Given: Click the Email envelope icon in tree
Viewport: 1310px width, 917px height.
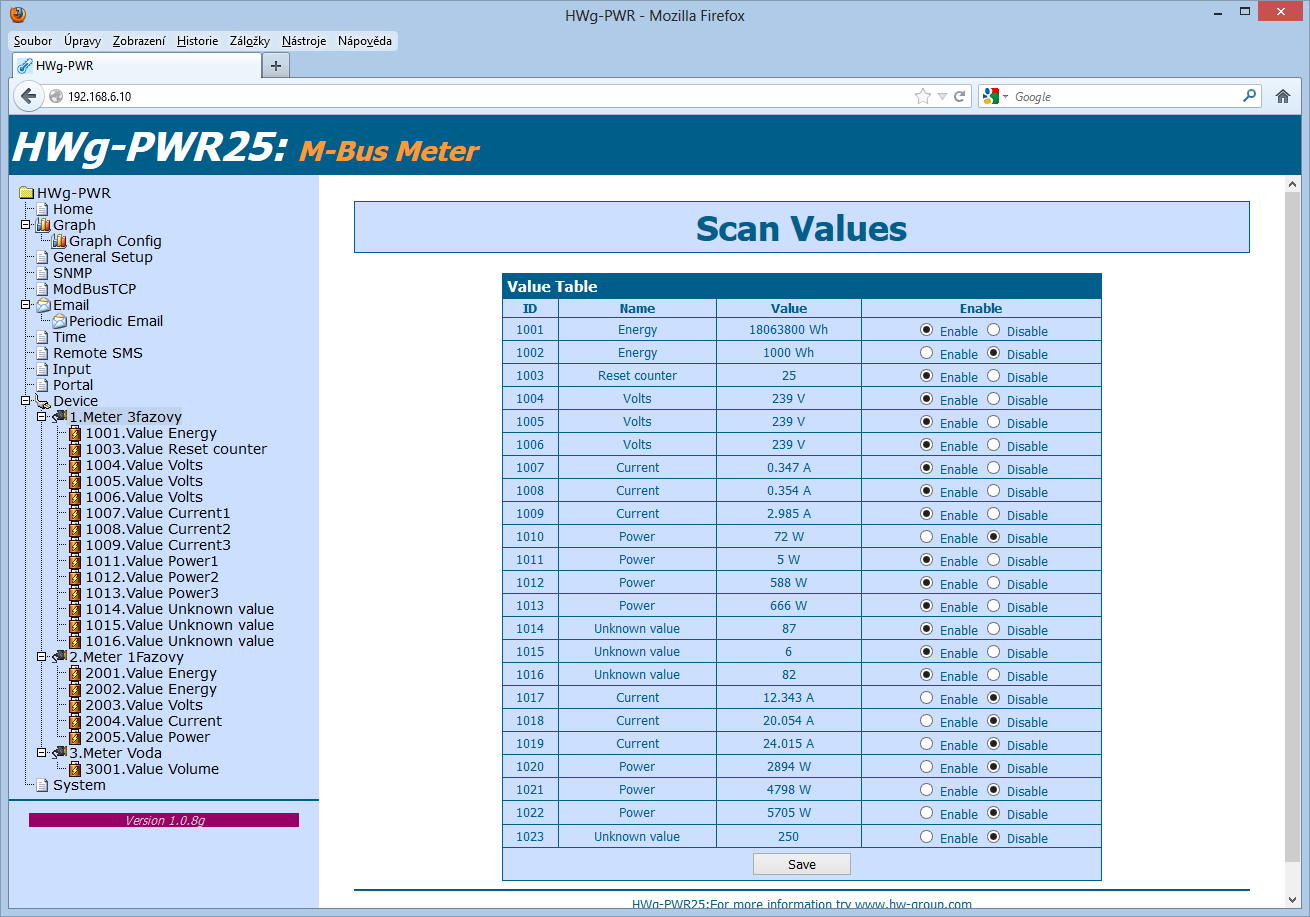Looking at the screenshot, I should click(43, 305).
